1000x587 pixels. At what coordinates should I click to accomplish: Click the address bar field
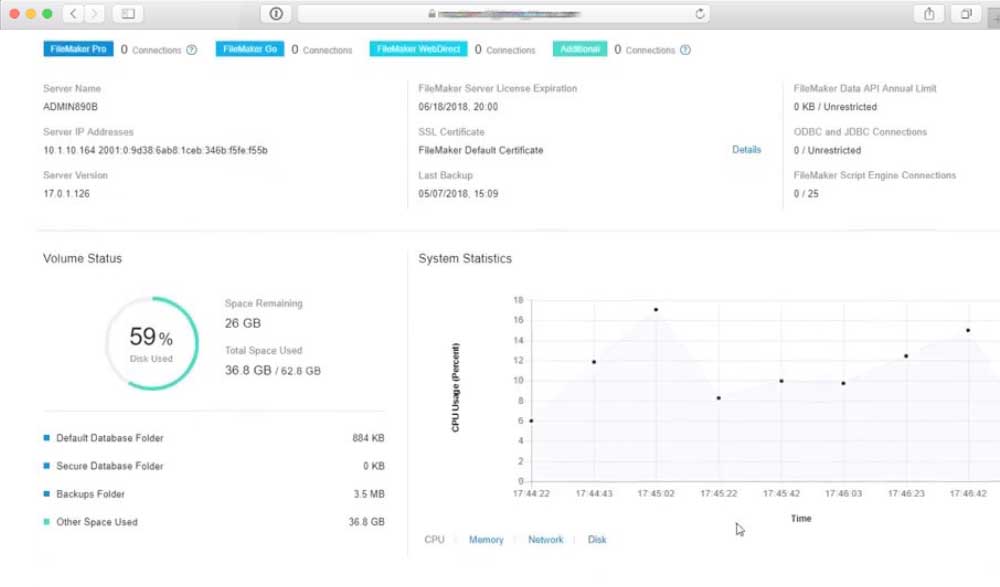point(504,13)
